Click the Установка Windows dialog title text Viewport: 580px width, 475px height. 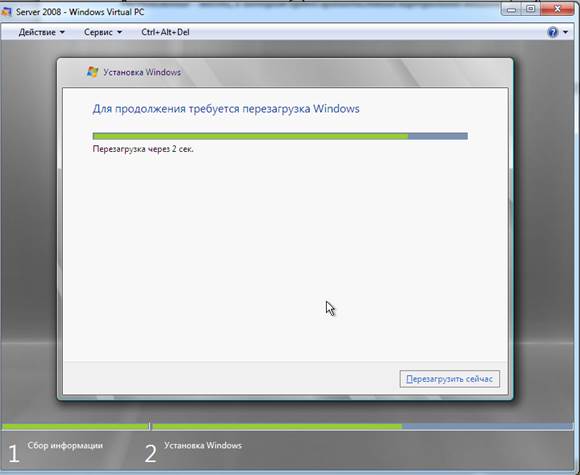142,72
